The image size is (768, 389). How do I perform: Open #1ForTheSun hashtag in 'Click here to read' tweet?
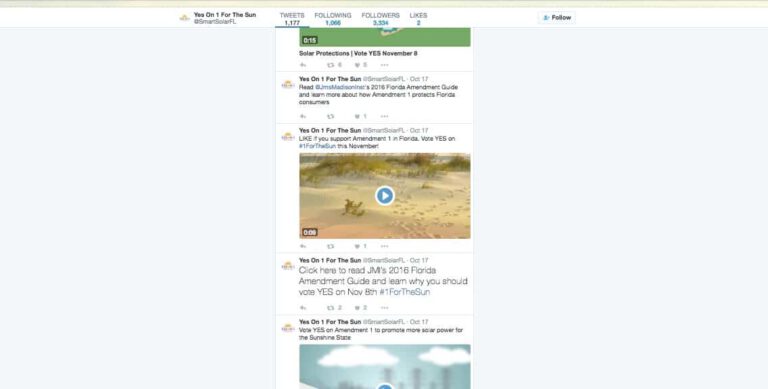[405, 292]
